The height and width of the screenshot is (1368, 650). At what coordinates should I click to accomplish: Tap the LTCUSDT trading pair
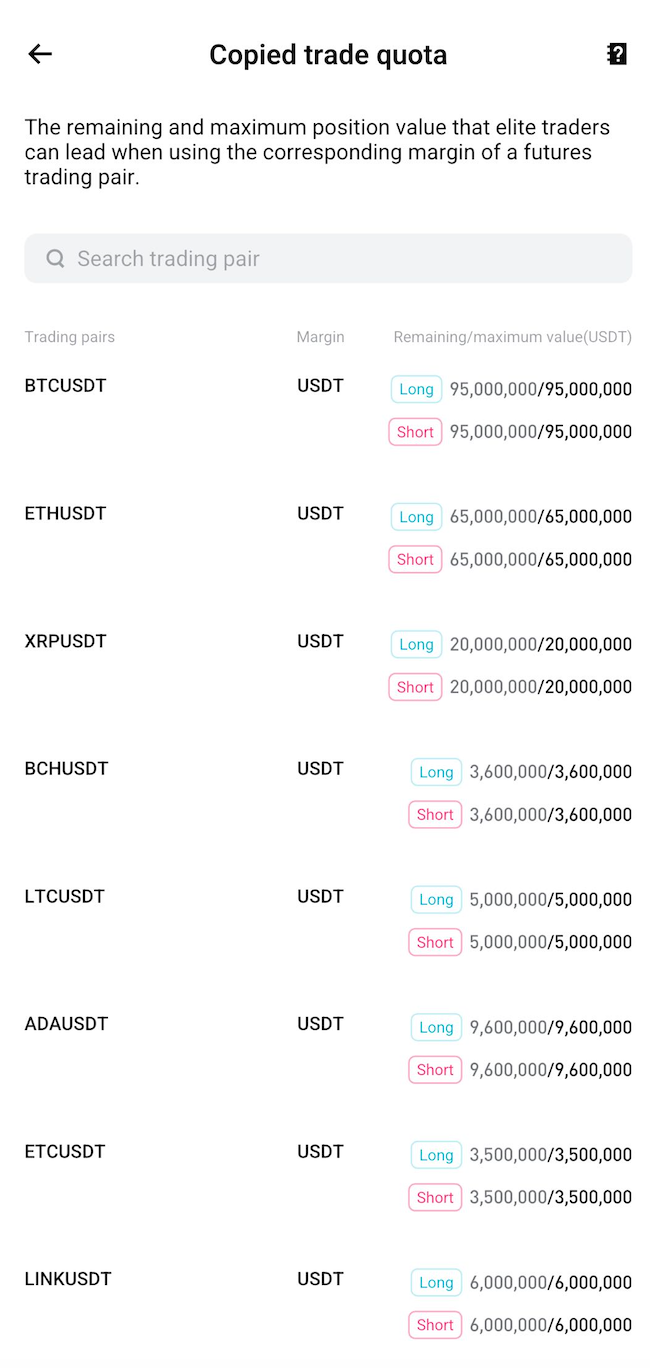point(64,896)
